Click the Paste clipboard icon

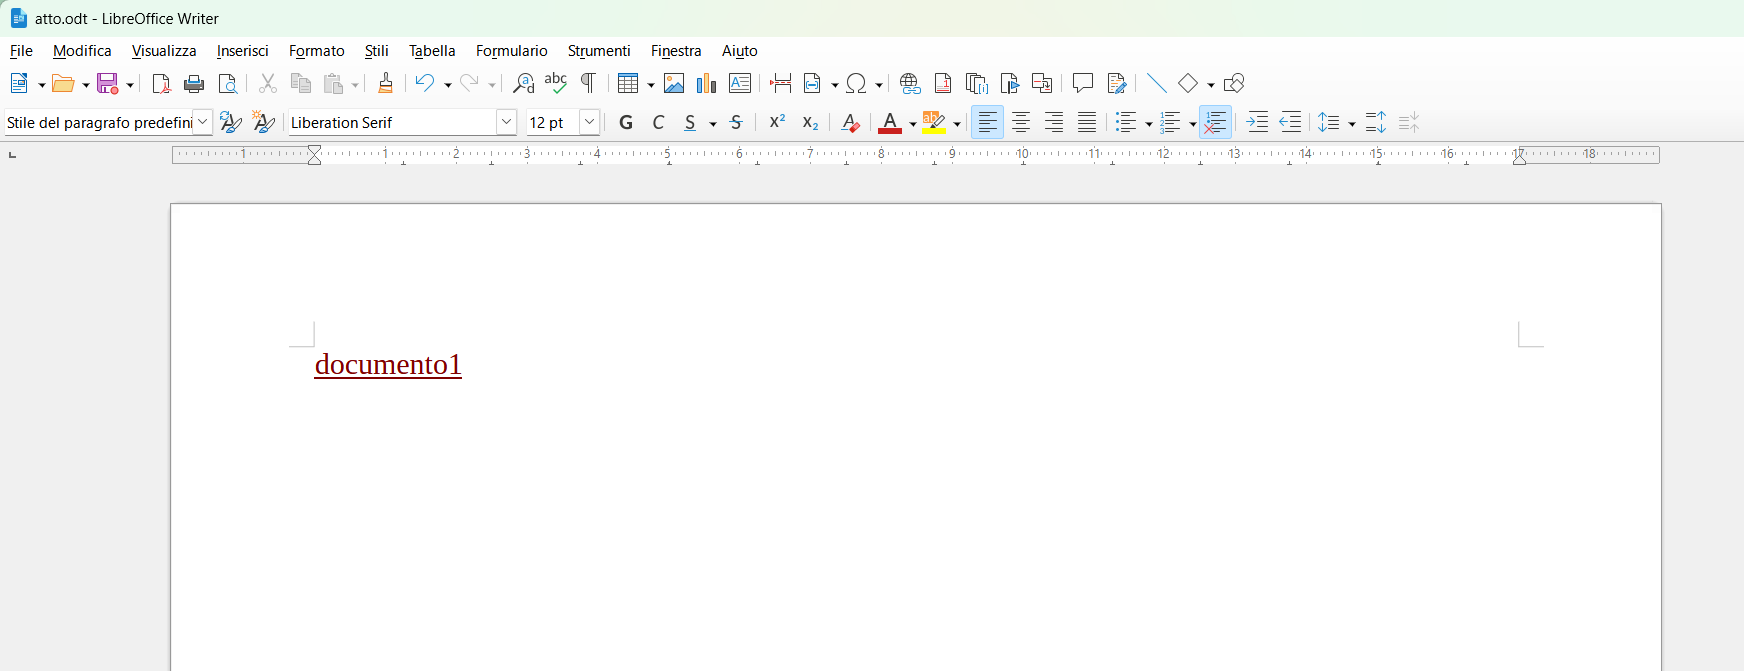click(334, 84)
